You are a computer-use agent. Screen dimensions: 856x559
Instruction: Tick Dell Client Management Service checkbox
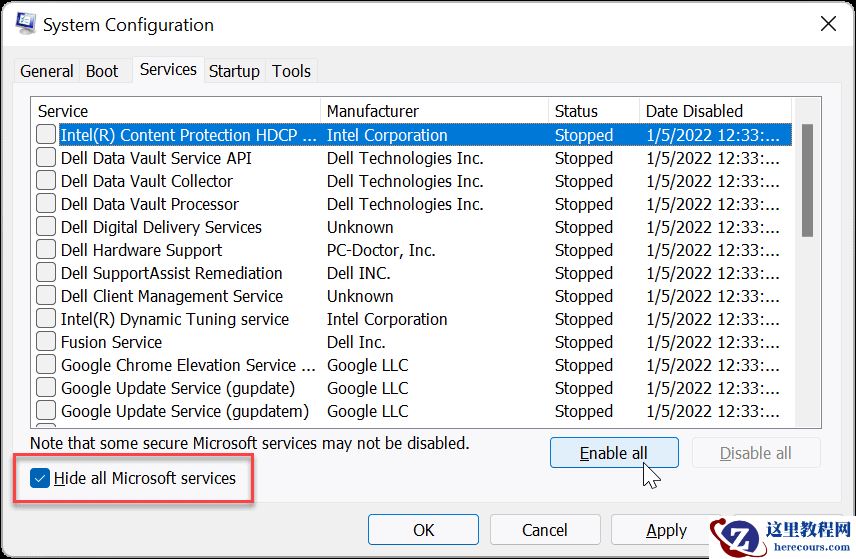pyautogui.click(x=46, y=295)
